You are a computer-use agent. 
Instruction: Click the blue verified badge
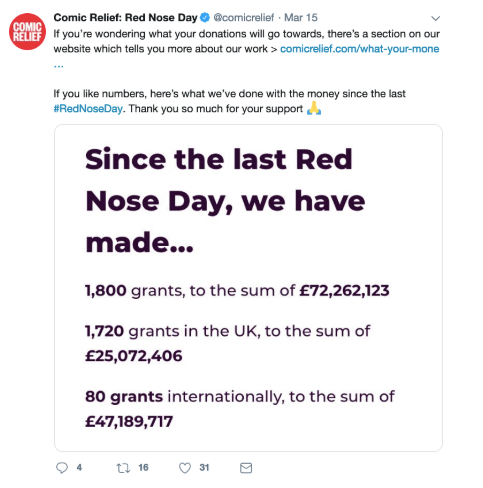point(205,17)
